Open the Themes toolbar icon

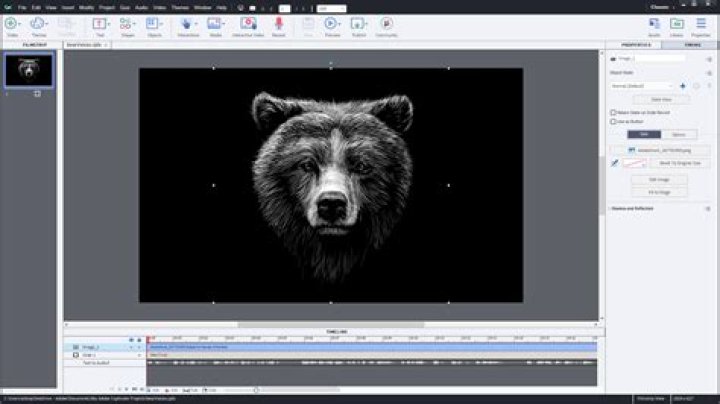tap(38, 24)
